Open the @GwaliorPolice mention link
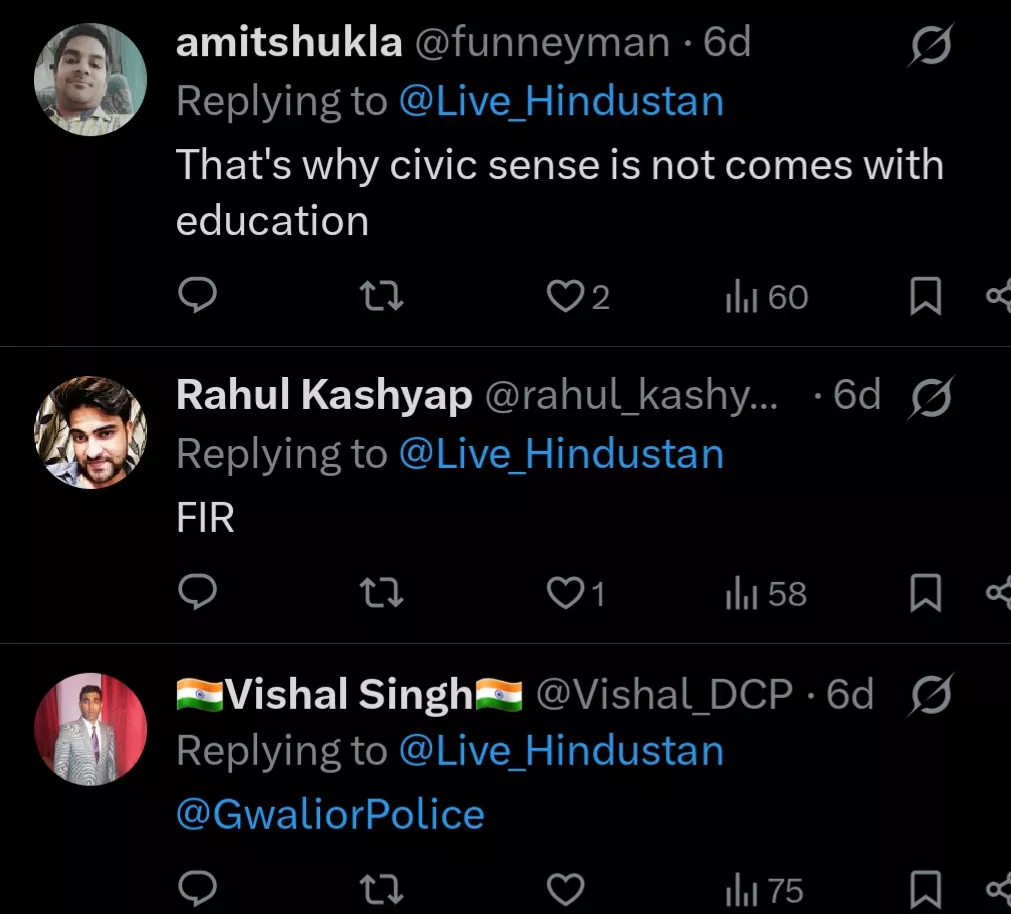Screen dimensions: 1011x914 click(x=330, y=814)
